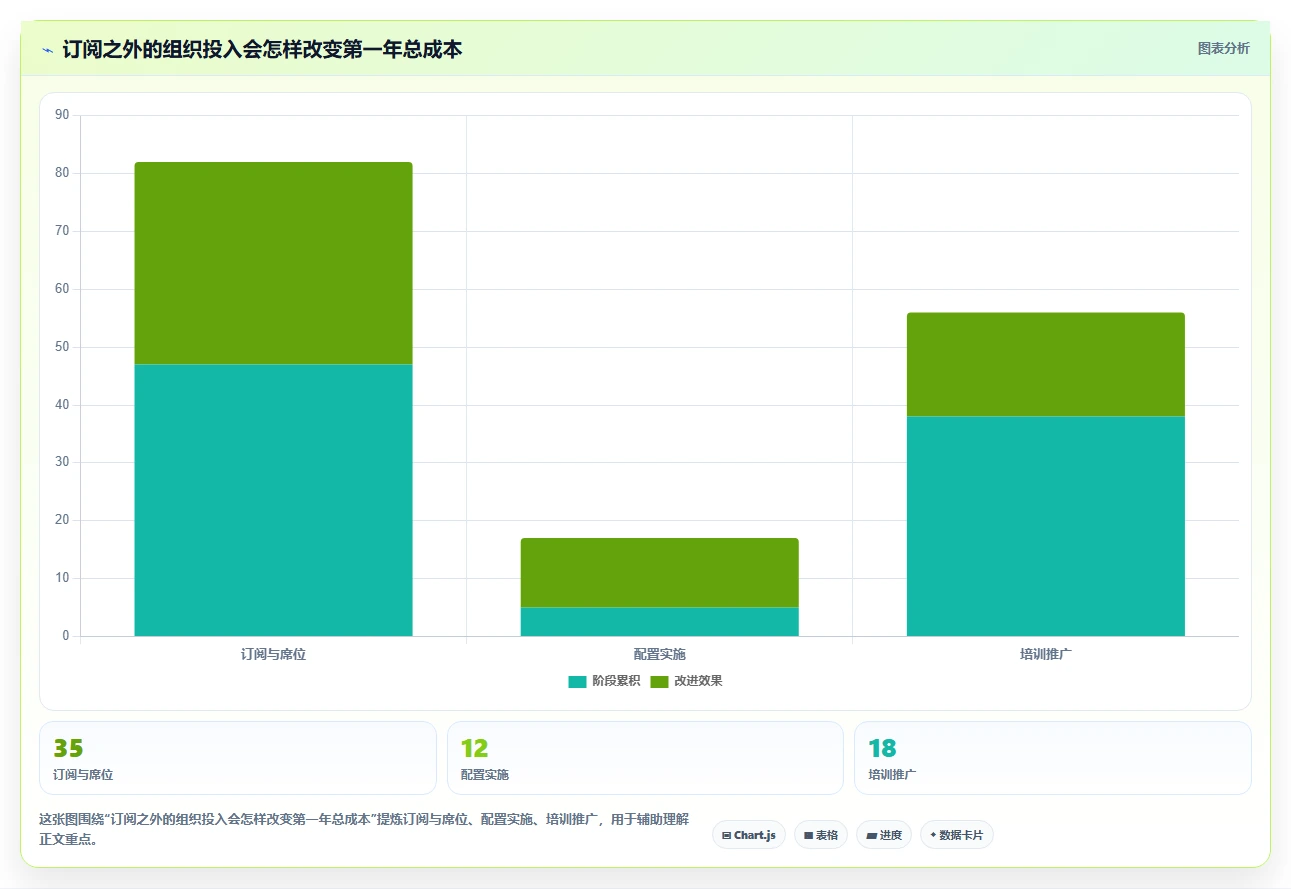
Task: Click the y-axis value 50
Action: click(x=62, y=347)
